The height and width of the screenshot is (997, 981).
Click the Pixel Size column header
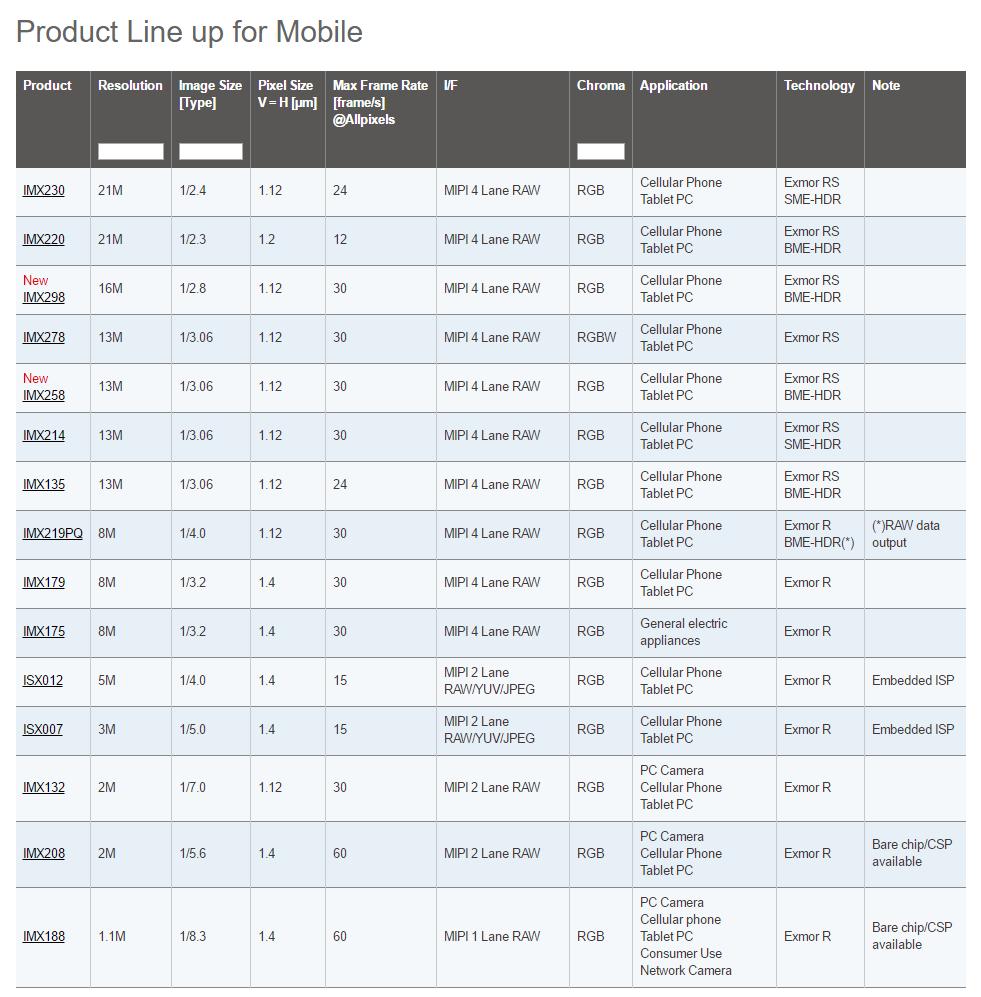click(287, 94)
